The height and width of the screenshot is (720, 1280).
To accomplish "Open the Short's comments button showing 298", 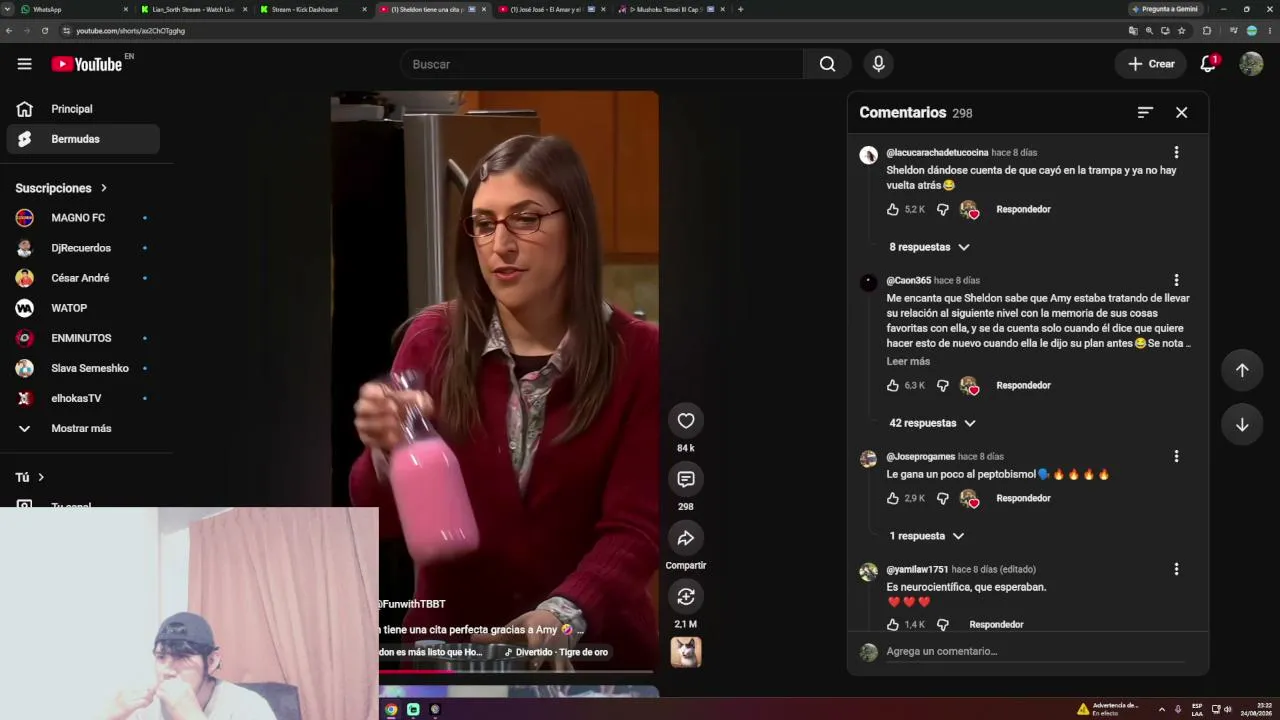I will pos(685,479).
